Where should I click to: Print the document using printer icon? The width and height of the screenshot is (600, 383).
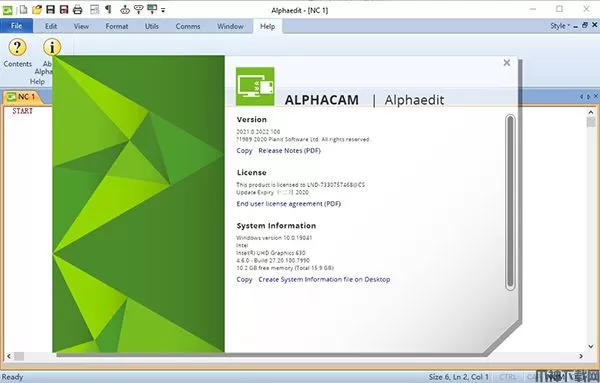(77, 10)
